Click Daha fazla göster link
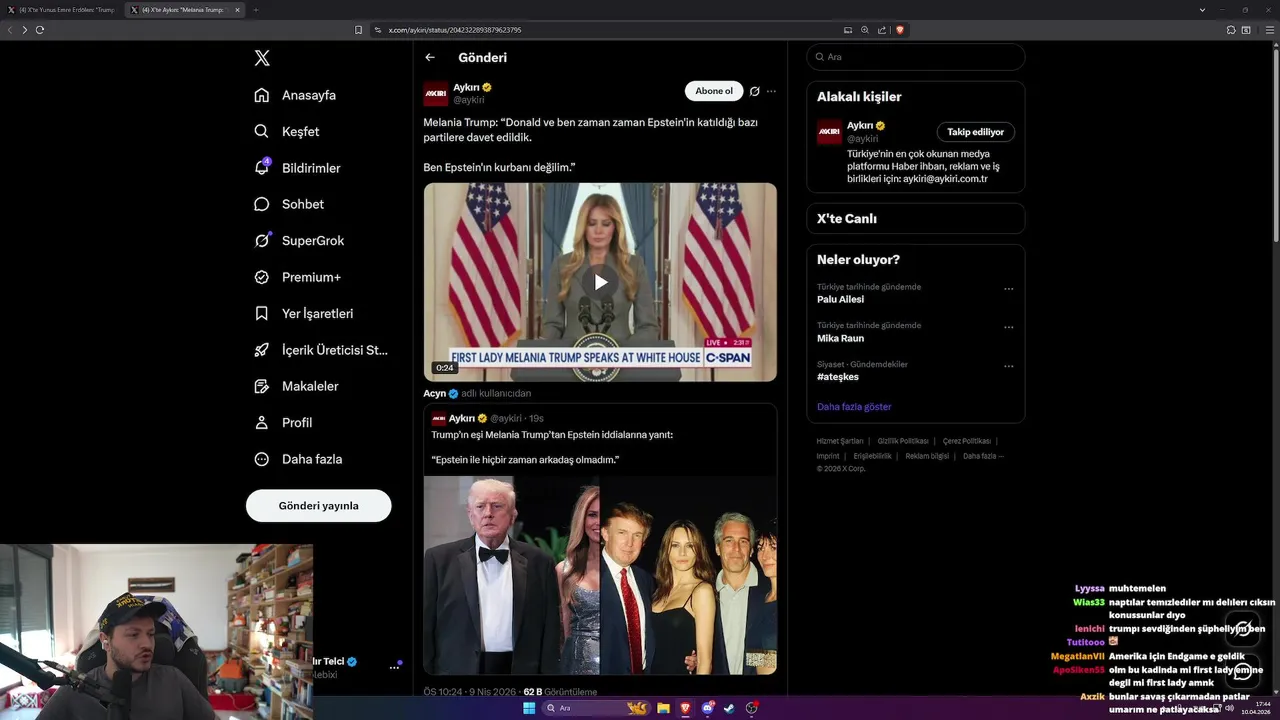 (x=854, y=407)
